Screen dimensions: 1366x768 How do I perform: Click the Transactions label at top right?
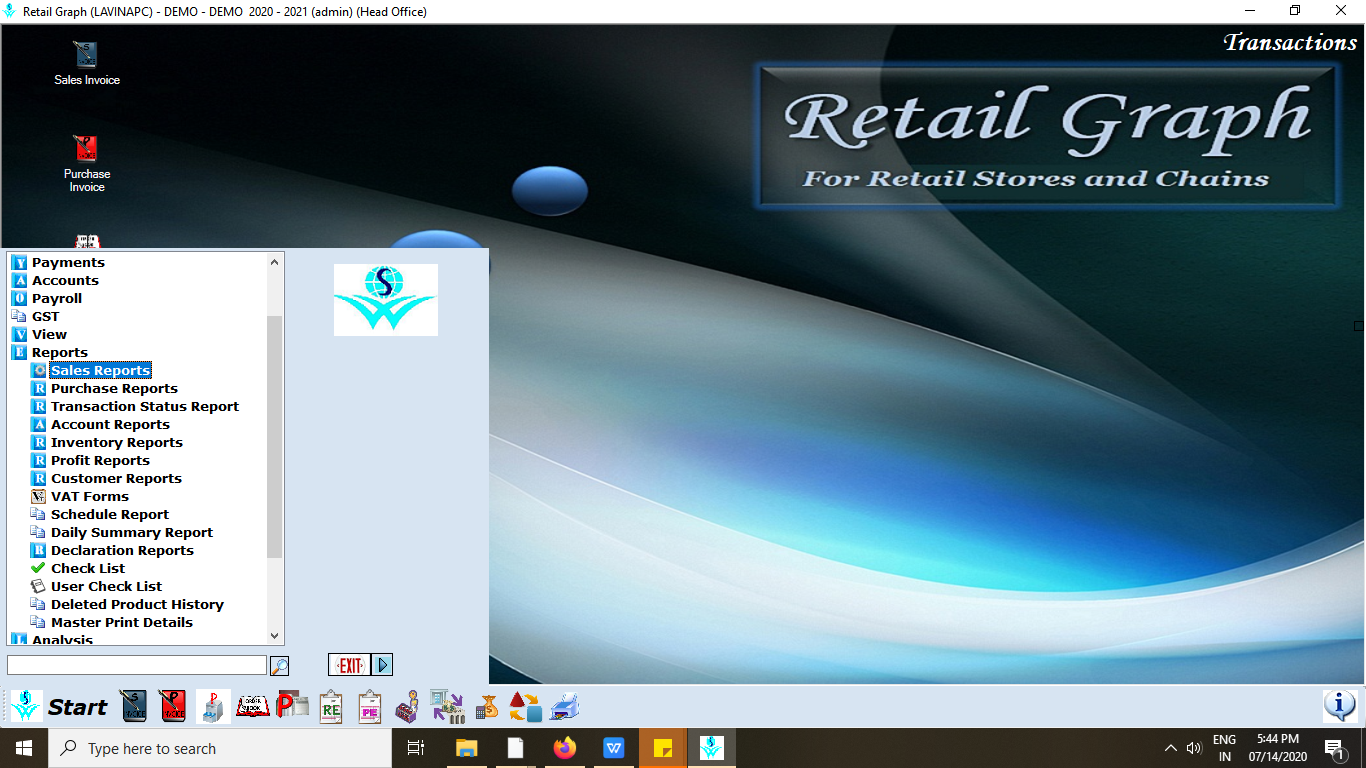[x=1290, y=42]
